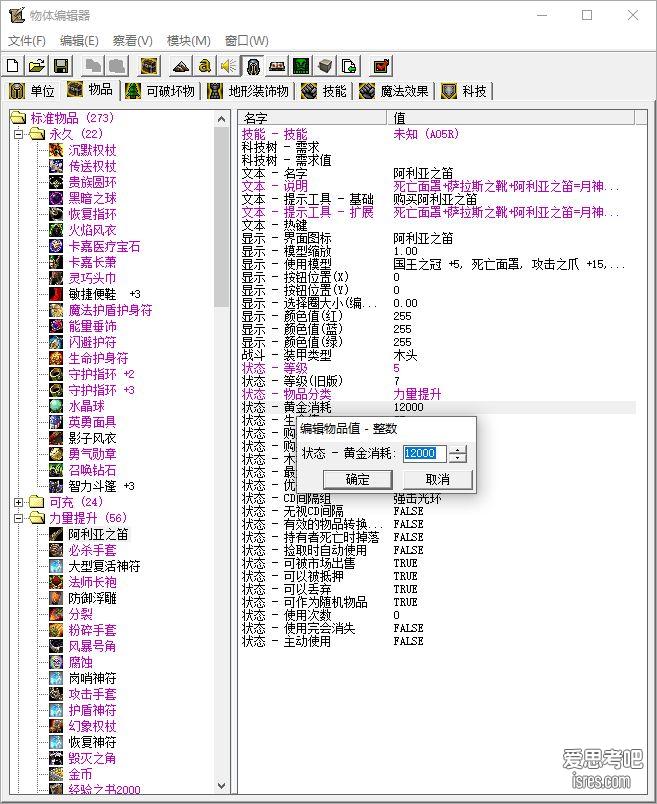Click the create custom item chest icon
This screenshot has width=657, height=804.
[x=150, y=66]
